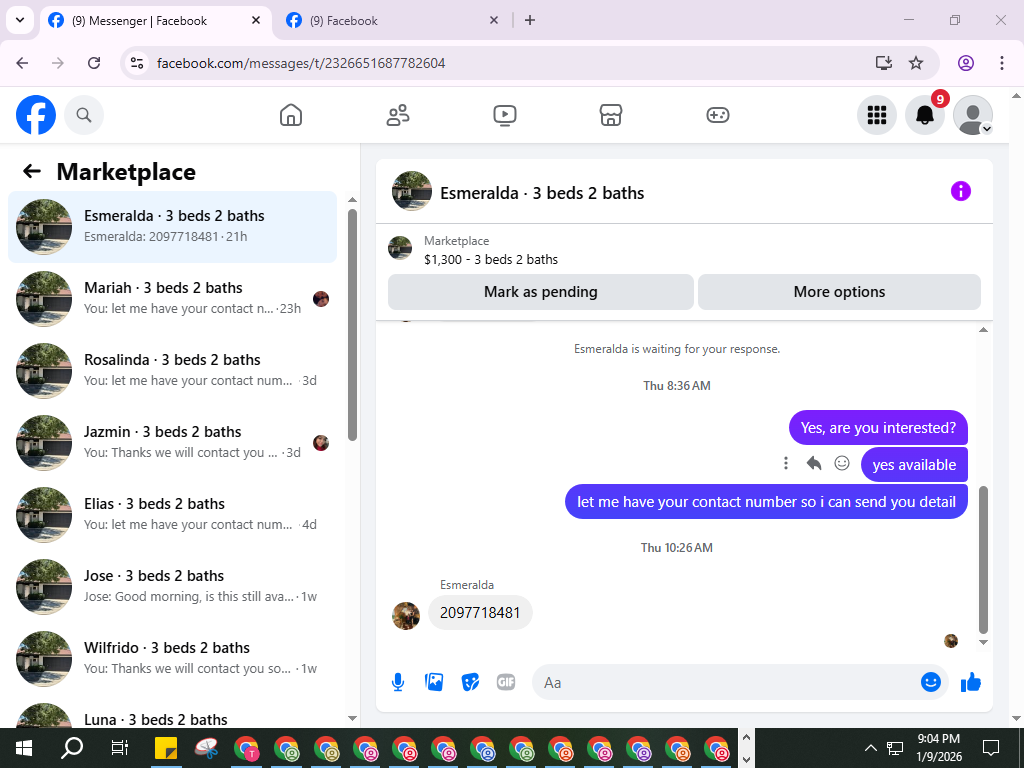1024x768 pixels.
Task: Open Sticky Notes on taskbar
Action: click(x=166, y=748)
